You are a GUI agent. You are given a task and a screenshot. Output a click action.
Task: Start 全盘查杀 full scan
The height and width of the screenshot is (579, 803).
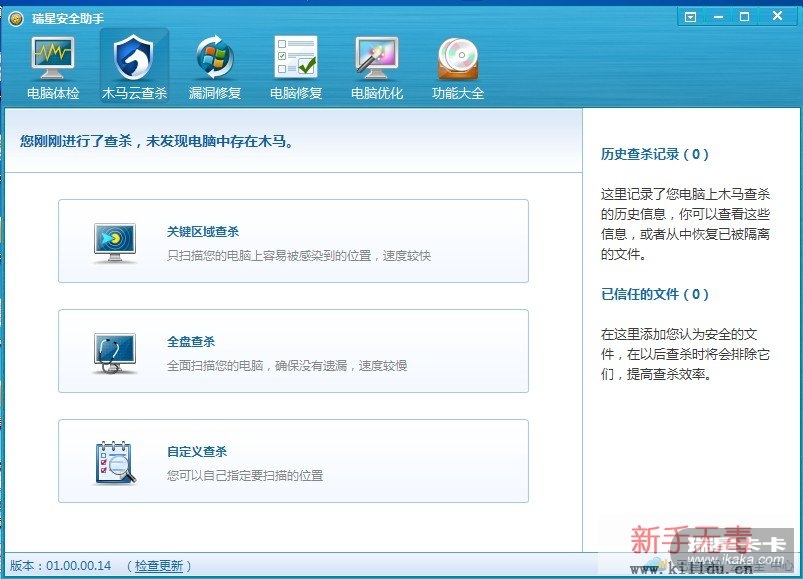click(x=293, y=351)
